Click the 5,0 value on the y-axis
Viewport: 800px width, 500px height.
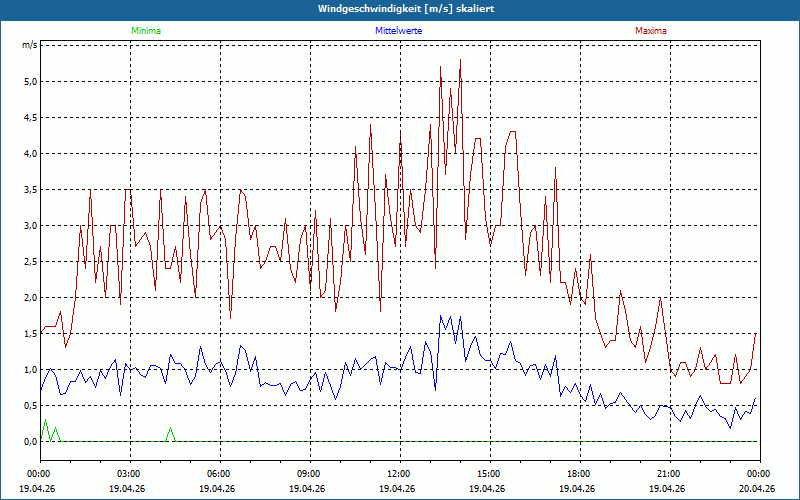(x=29, y=82)
